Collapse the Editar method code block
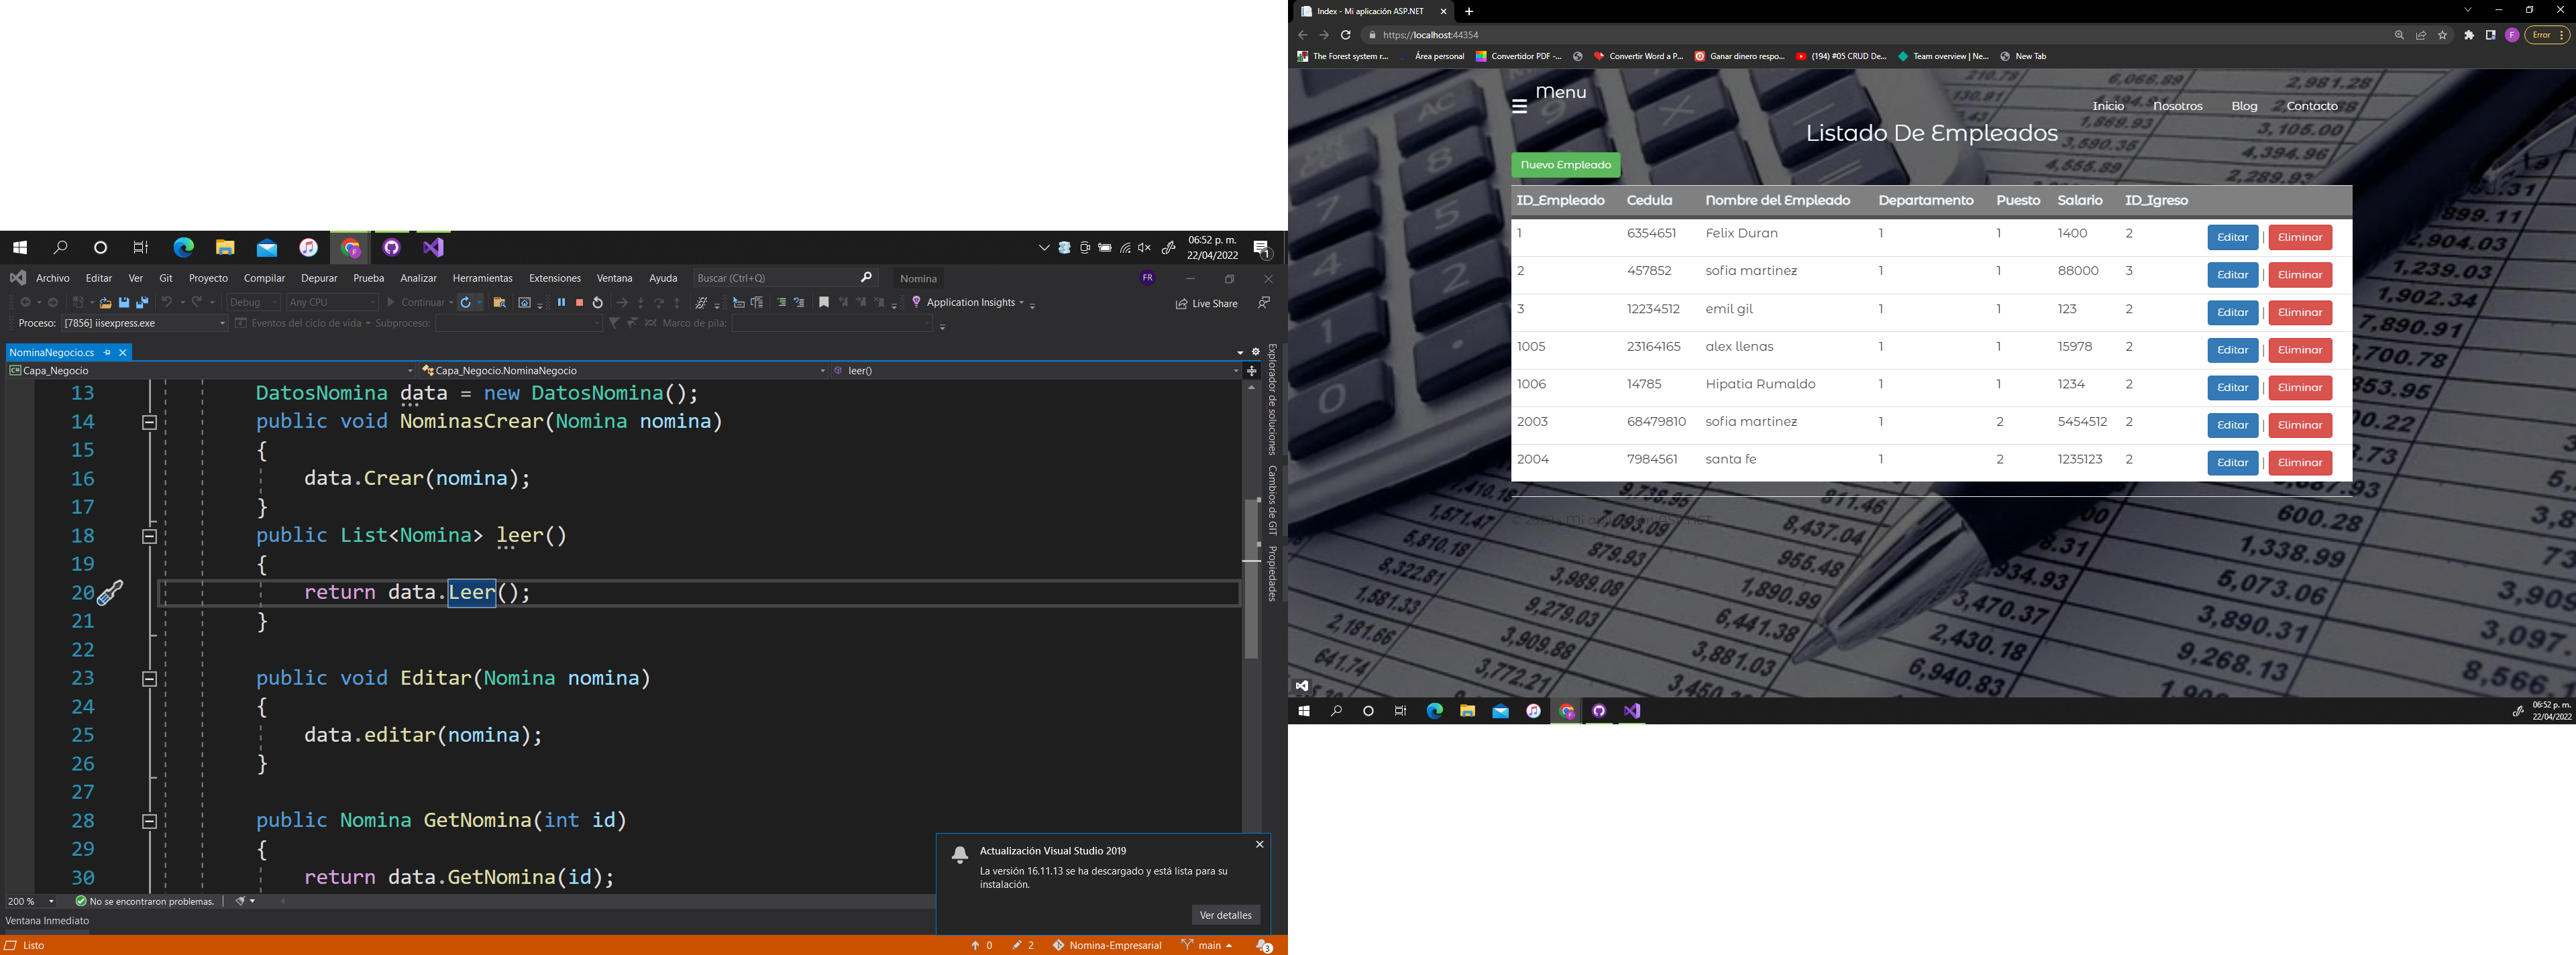2576x955 pixels. tap(149, 679)
